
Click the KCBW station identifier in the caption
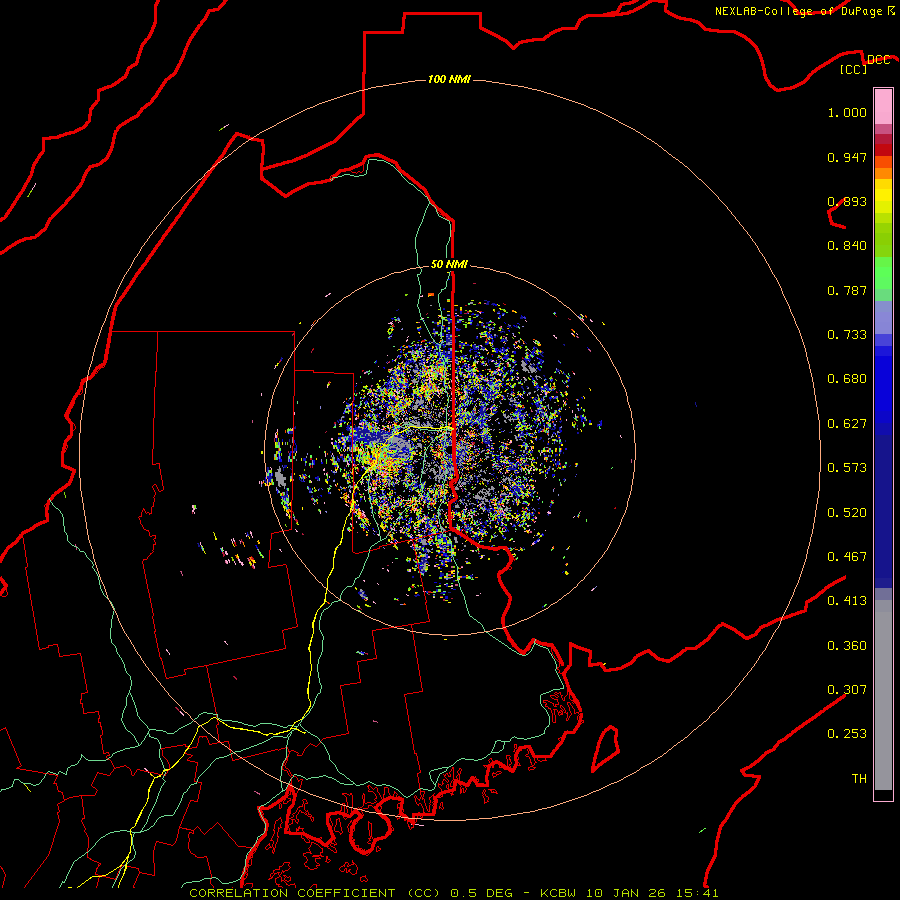tap(557, 893)
